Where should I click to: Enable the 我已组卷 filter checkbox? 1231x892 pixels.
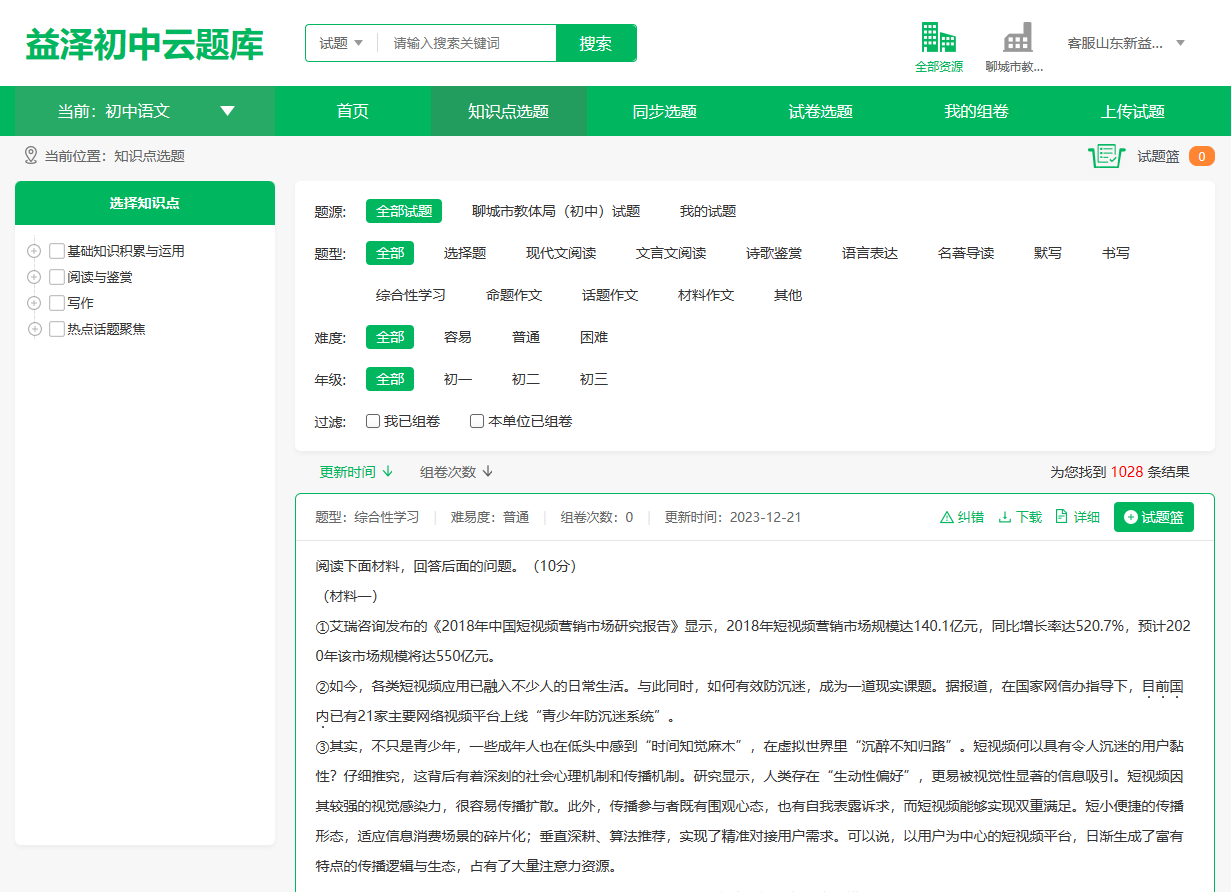372,420
